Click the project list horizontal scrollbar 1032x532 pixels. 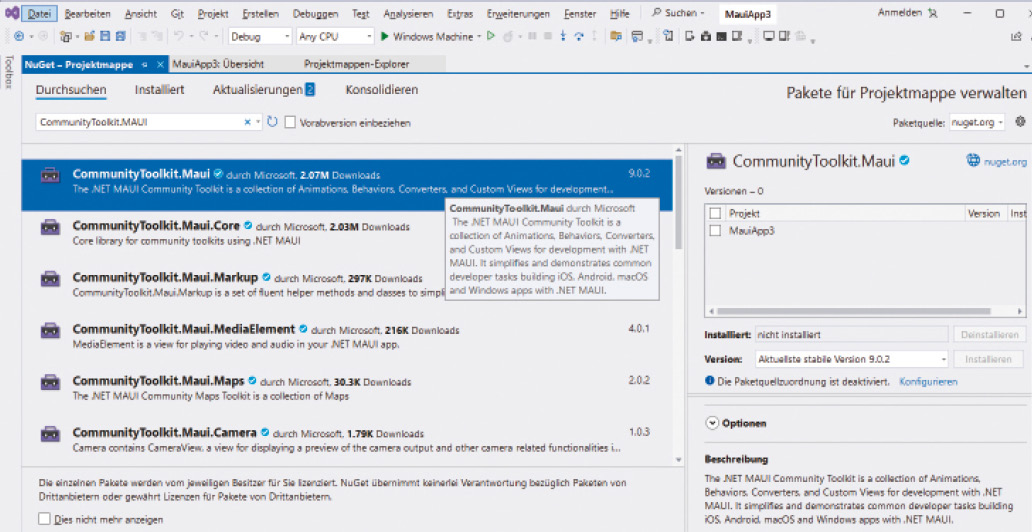point(854,311)
